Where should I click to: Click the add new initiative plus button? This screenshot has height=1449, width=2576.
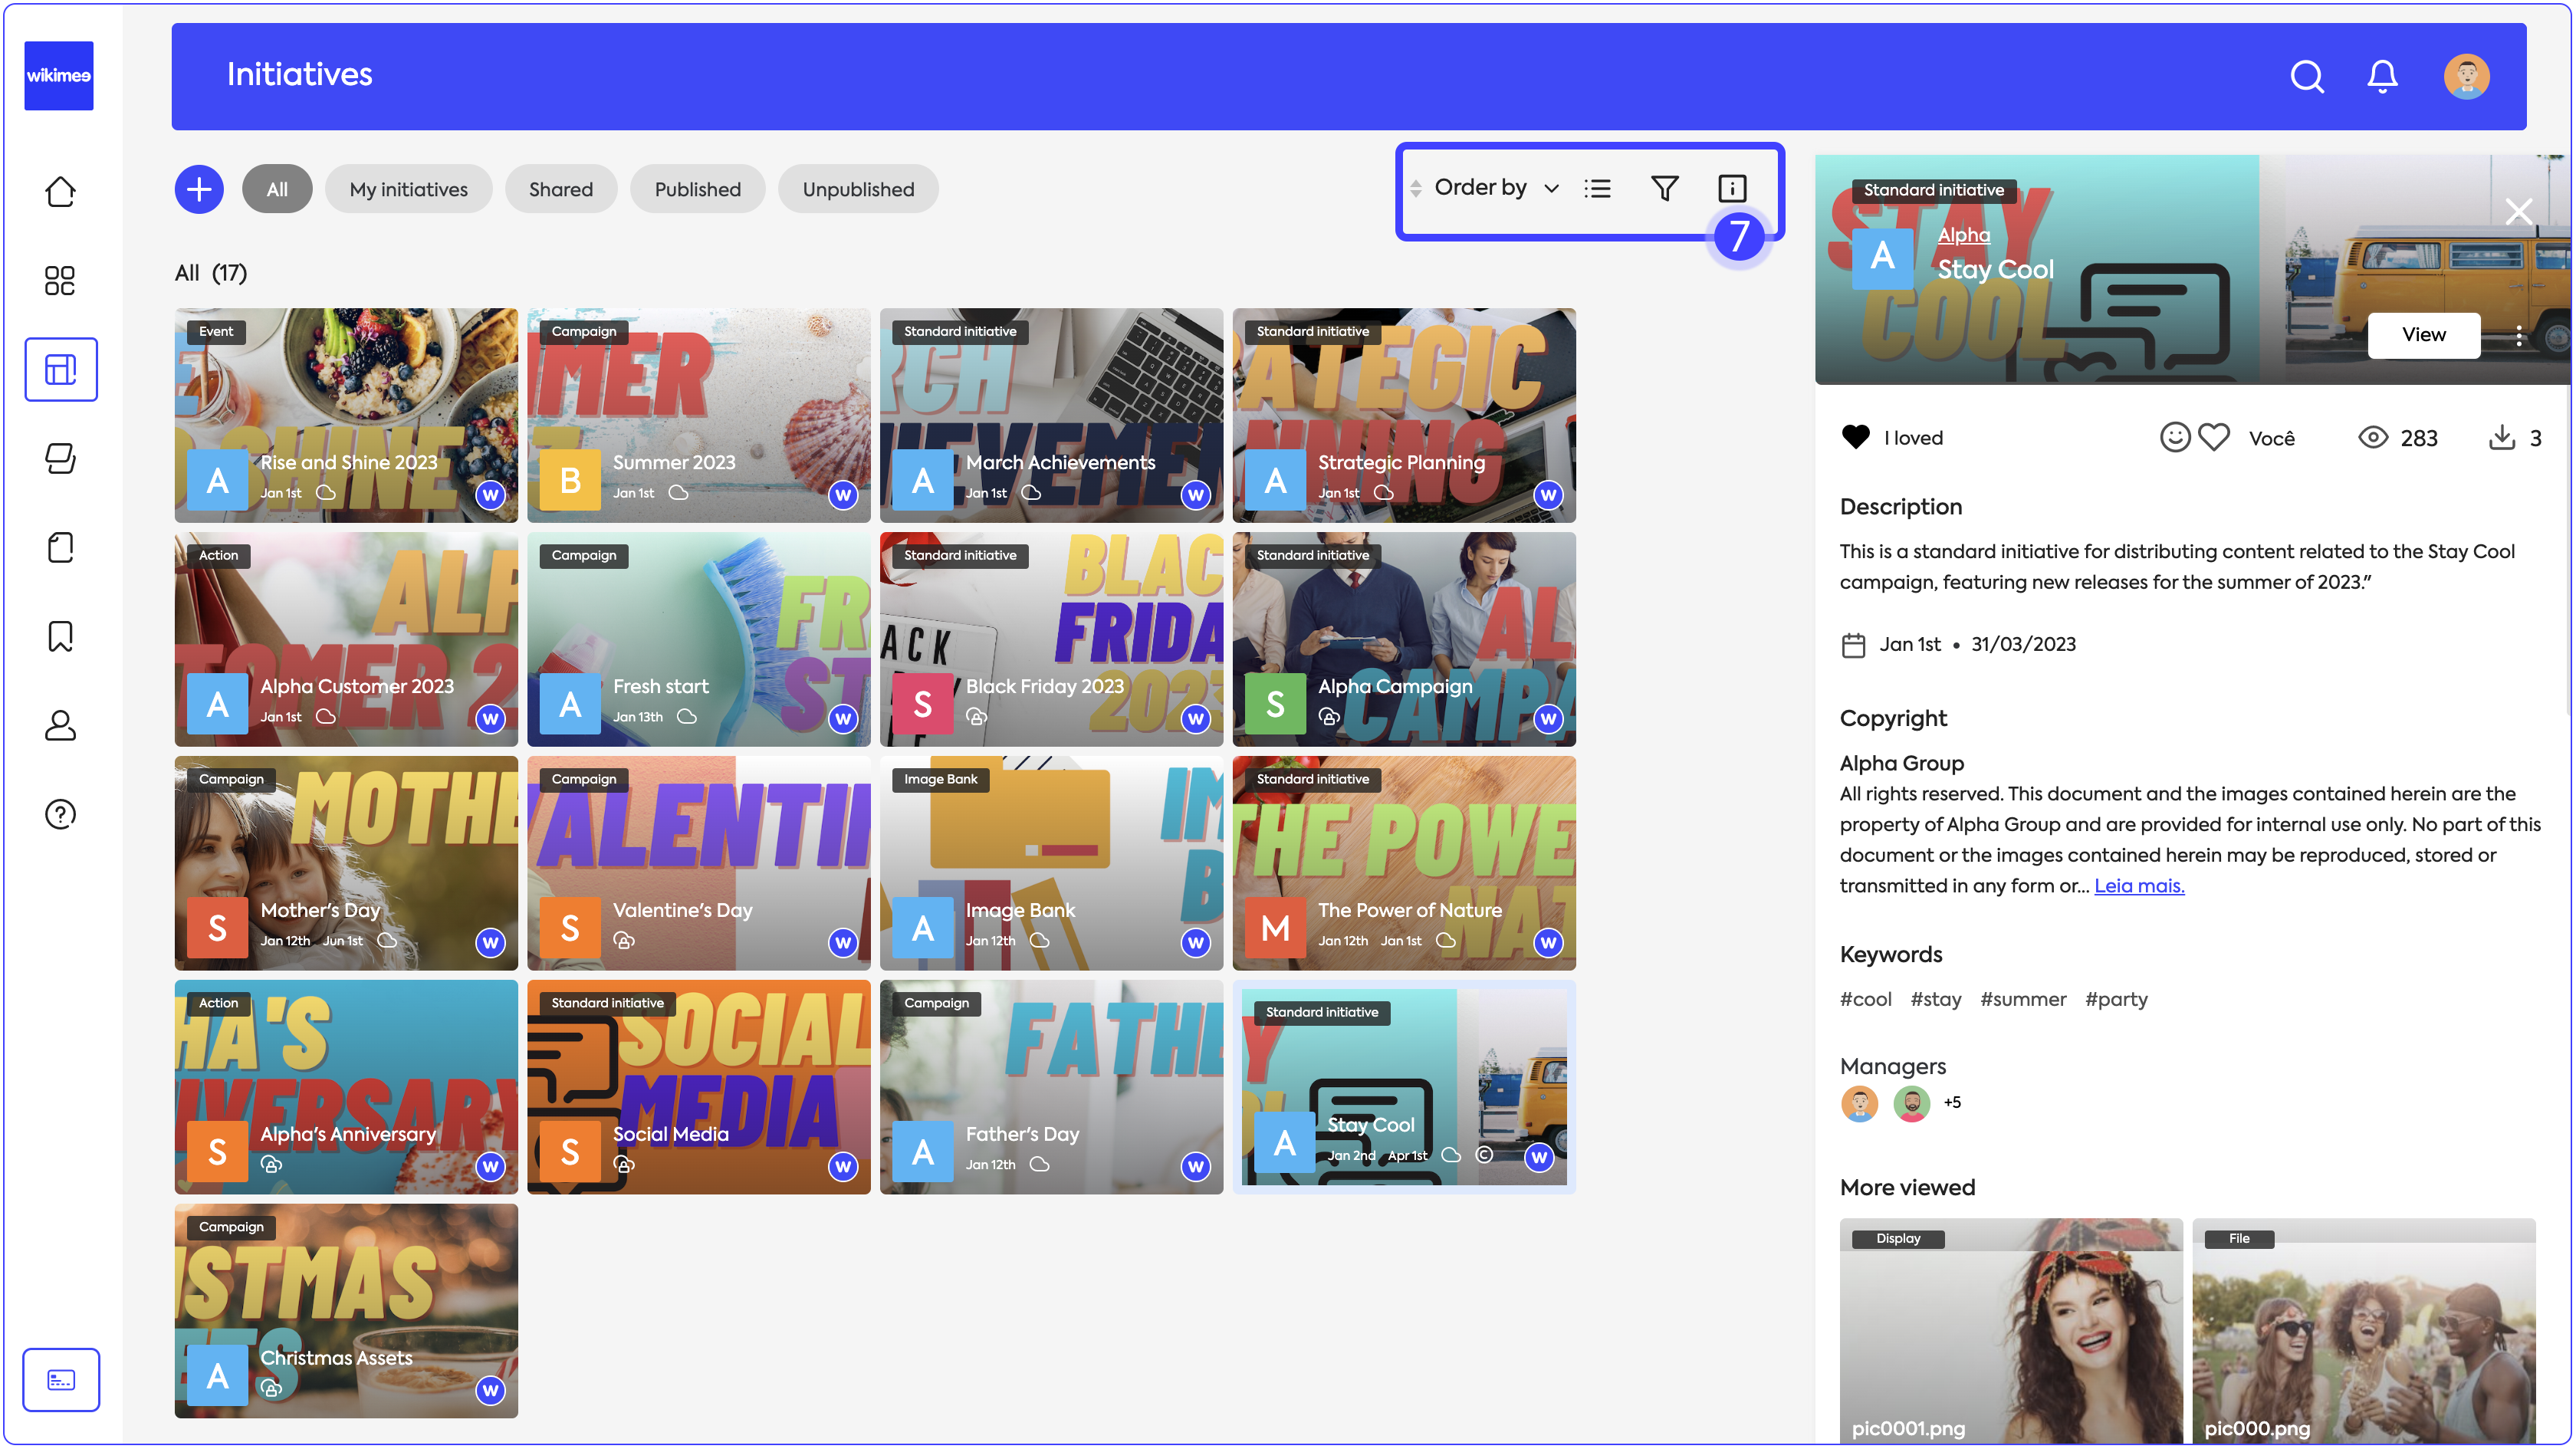[x=199, y=189]
